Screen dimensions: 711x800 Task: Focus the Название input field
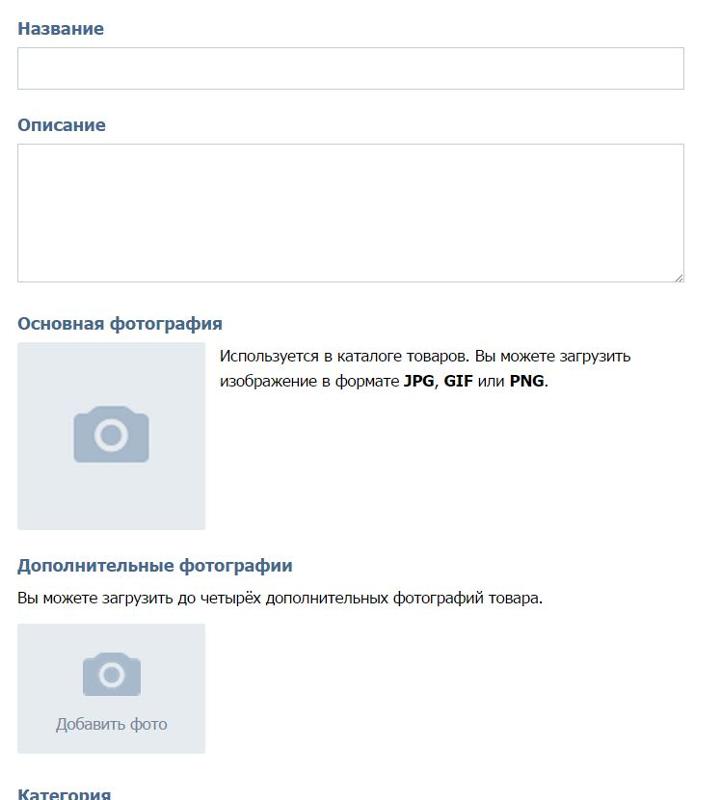click(x=350, y=68)
